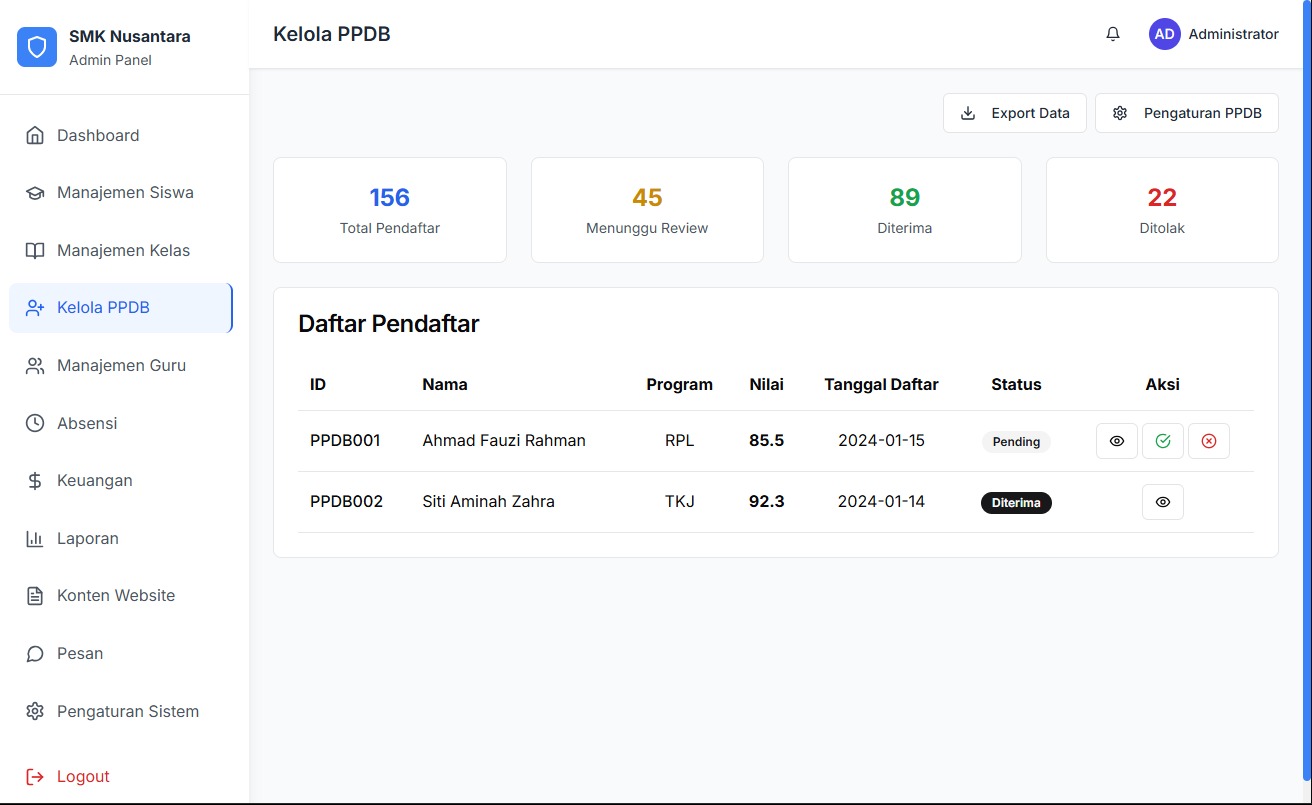Reject applicant PPDB001 with red X
The image size is (1312, 805).
1208,441
